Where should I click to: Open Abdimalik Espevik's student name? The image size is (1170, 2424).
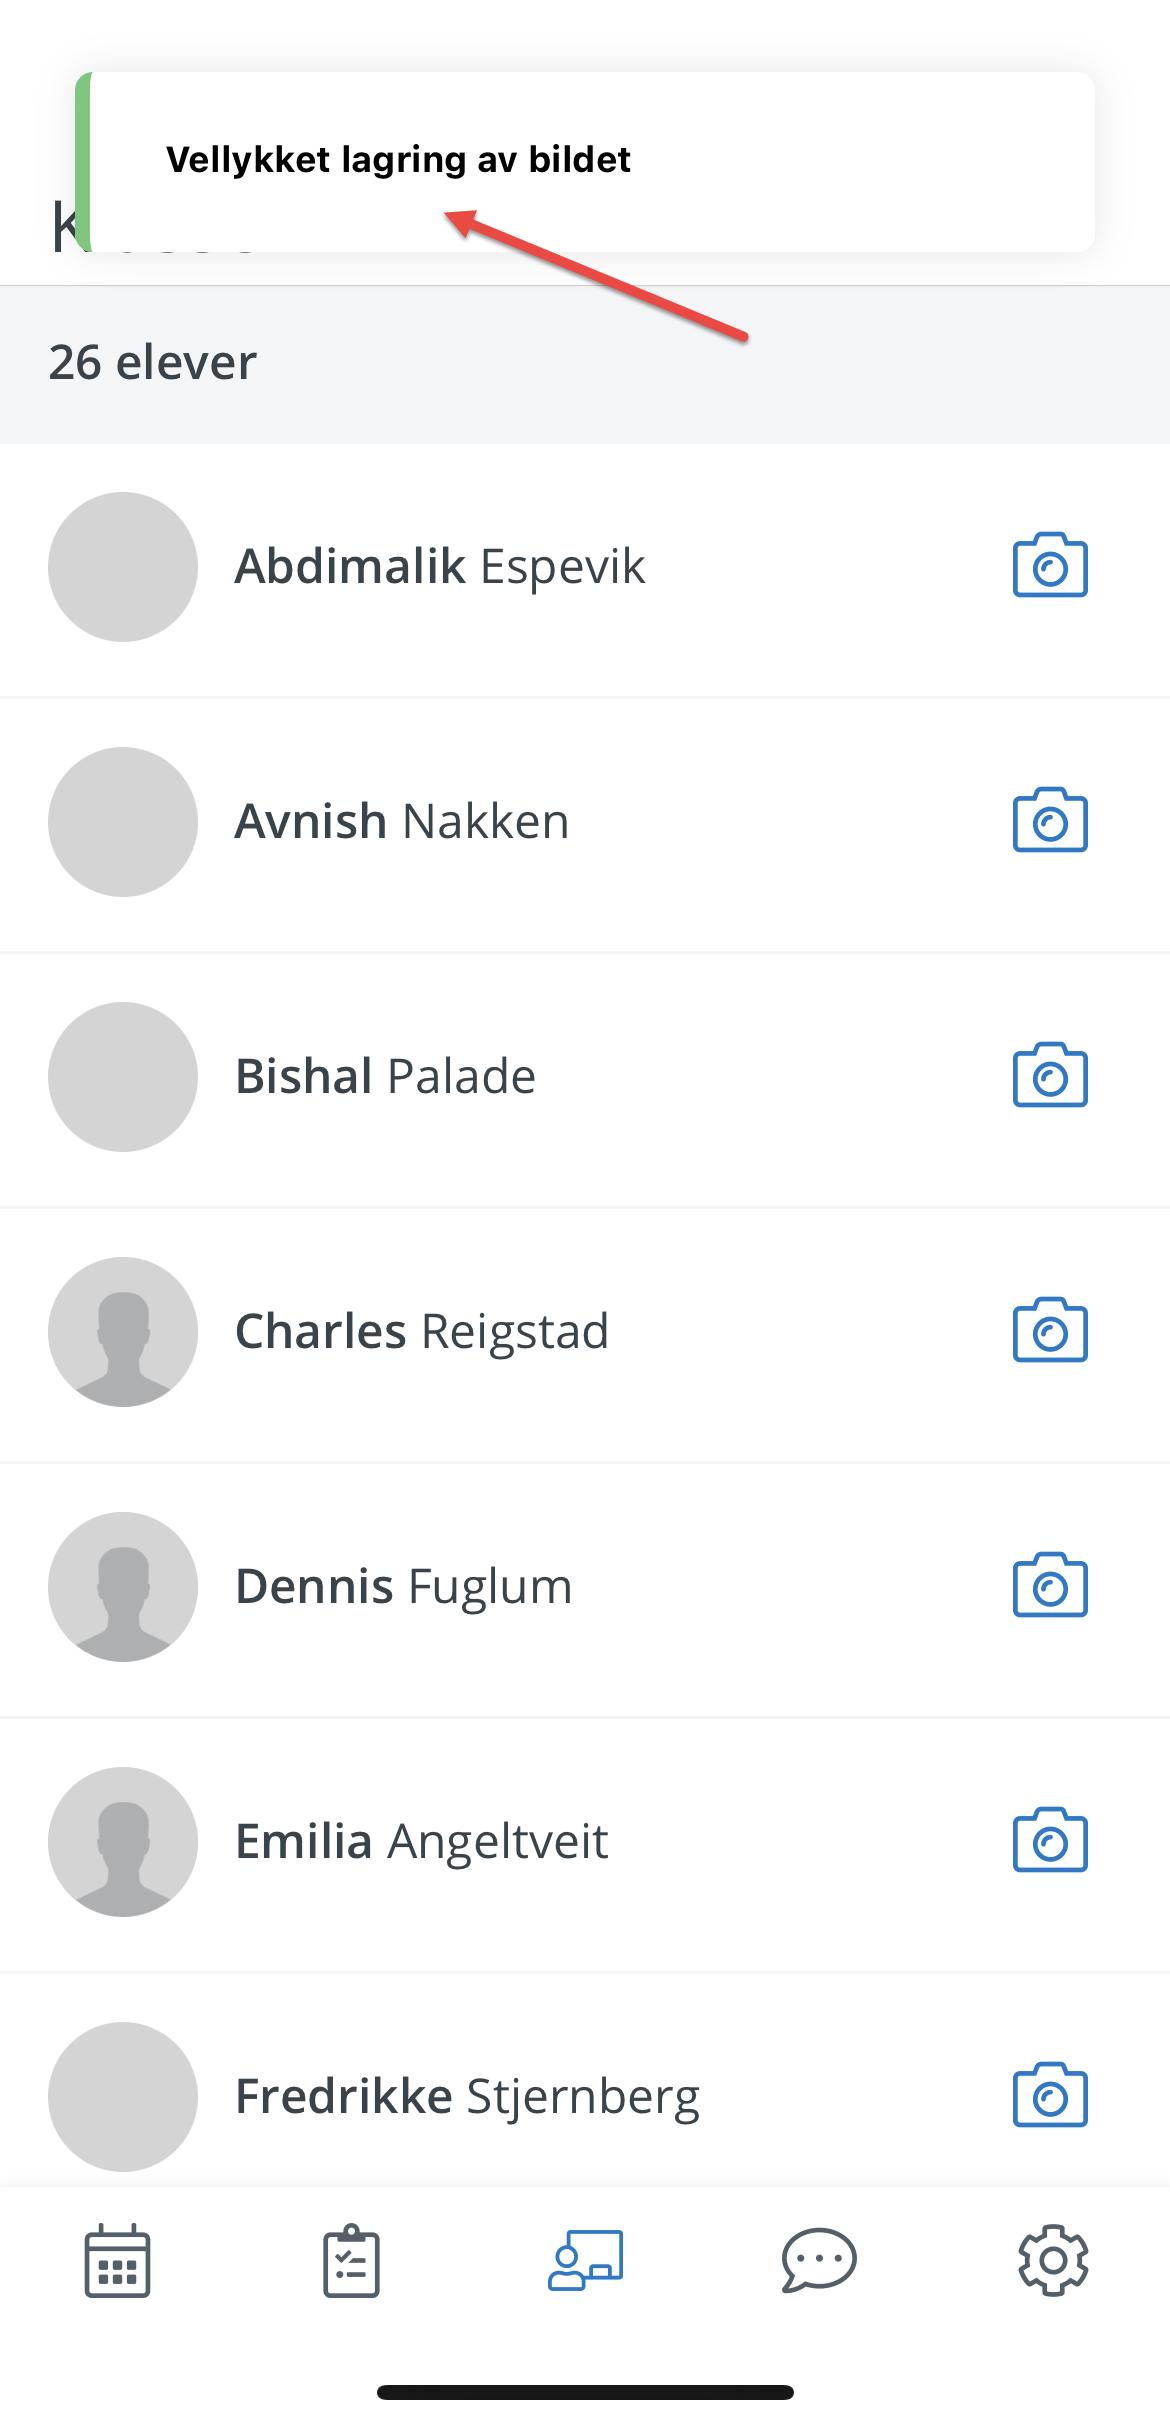(440, 566)
